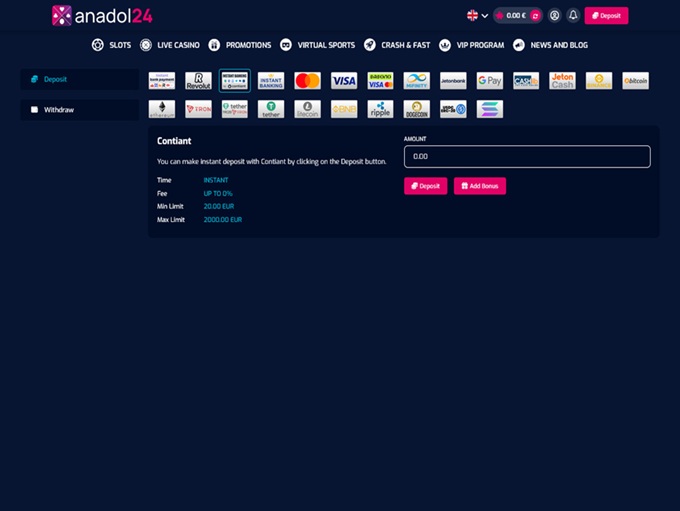This screenshot has height=511, width=680.
Task: Open the user profile icon
Action: [554, 16]
